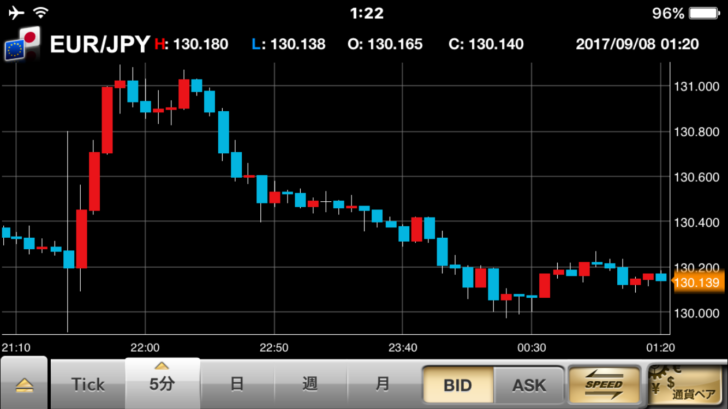The image size is (728, 409).
Task: Select the daily (日) timeframe tab
Action: click(x=237, y=385)
